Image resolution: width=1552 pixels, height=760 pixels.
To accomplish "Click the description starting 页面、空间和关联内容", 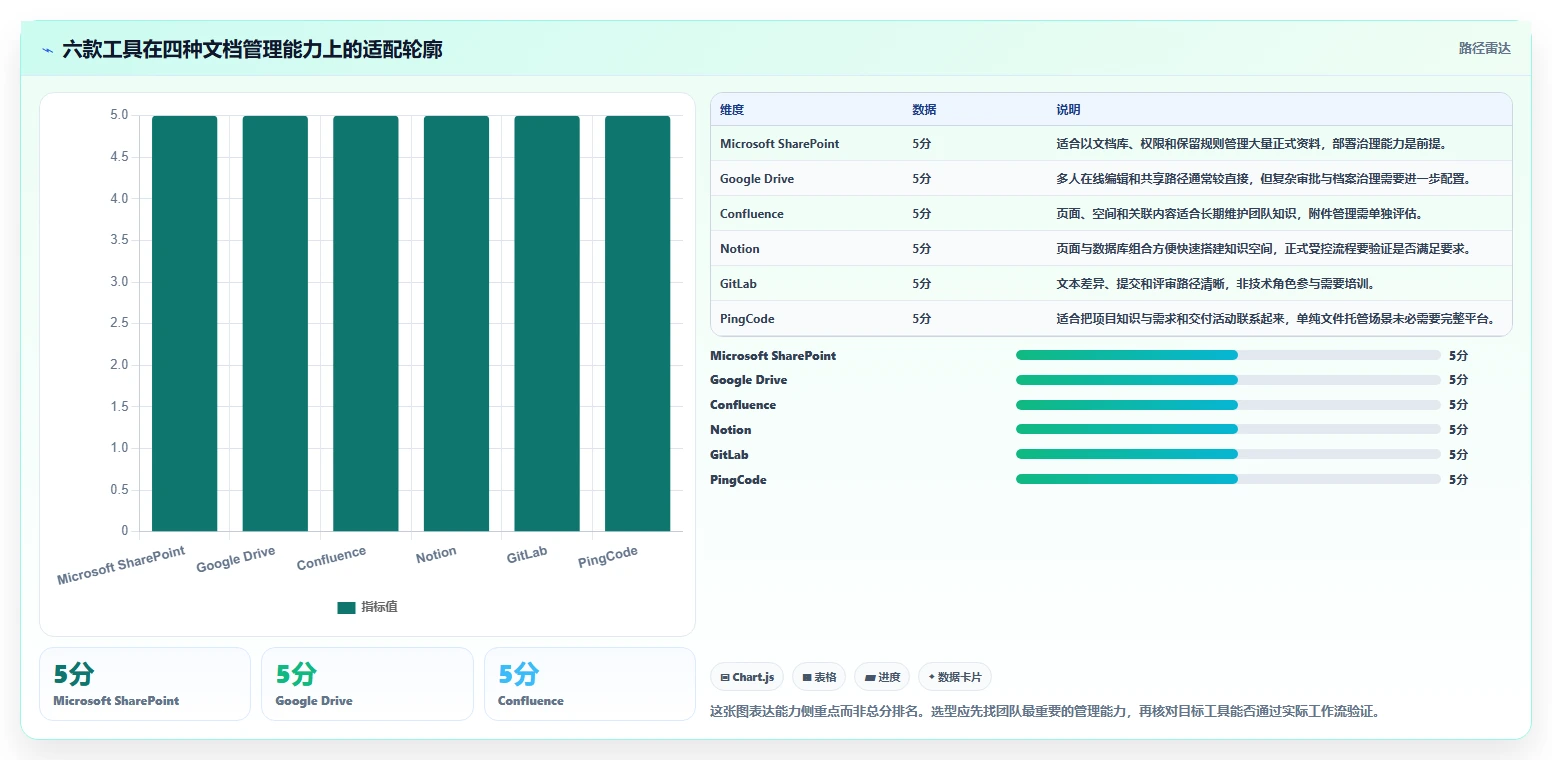I will pyautogui.click(x=1240, y=214).
